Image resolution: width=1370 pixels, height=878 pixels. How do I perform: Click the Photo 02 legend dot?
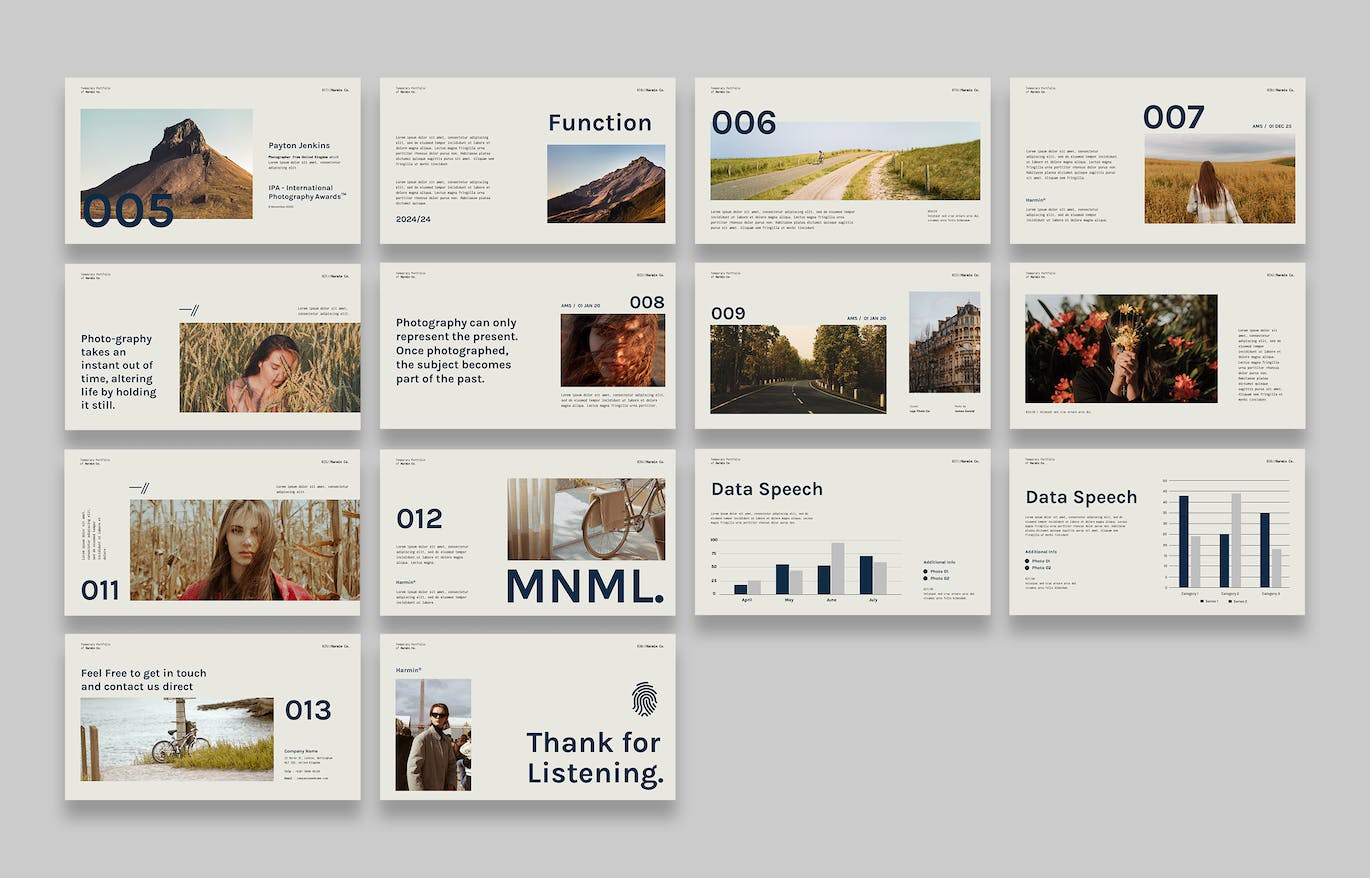coord(926,578)
